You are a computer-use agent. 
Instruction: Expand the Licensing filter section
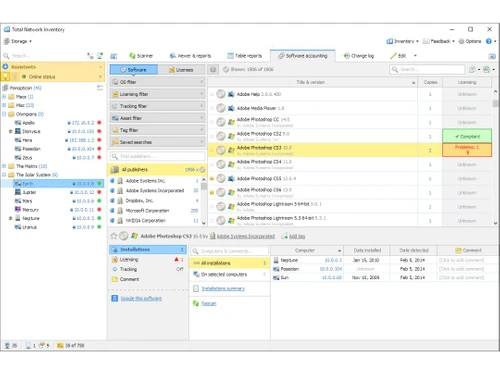pyautogui.click(x=157, y=94)
